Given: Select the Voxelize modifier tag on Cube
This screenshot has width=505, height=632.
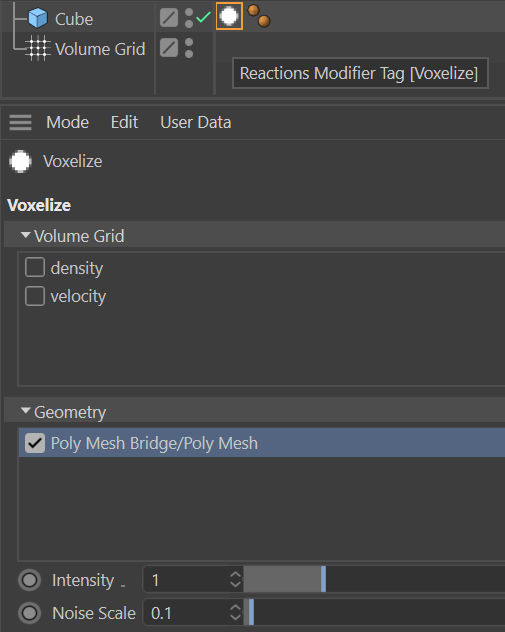Looking at the screenshot, I should (229, 17).
